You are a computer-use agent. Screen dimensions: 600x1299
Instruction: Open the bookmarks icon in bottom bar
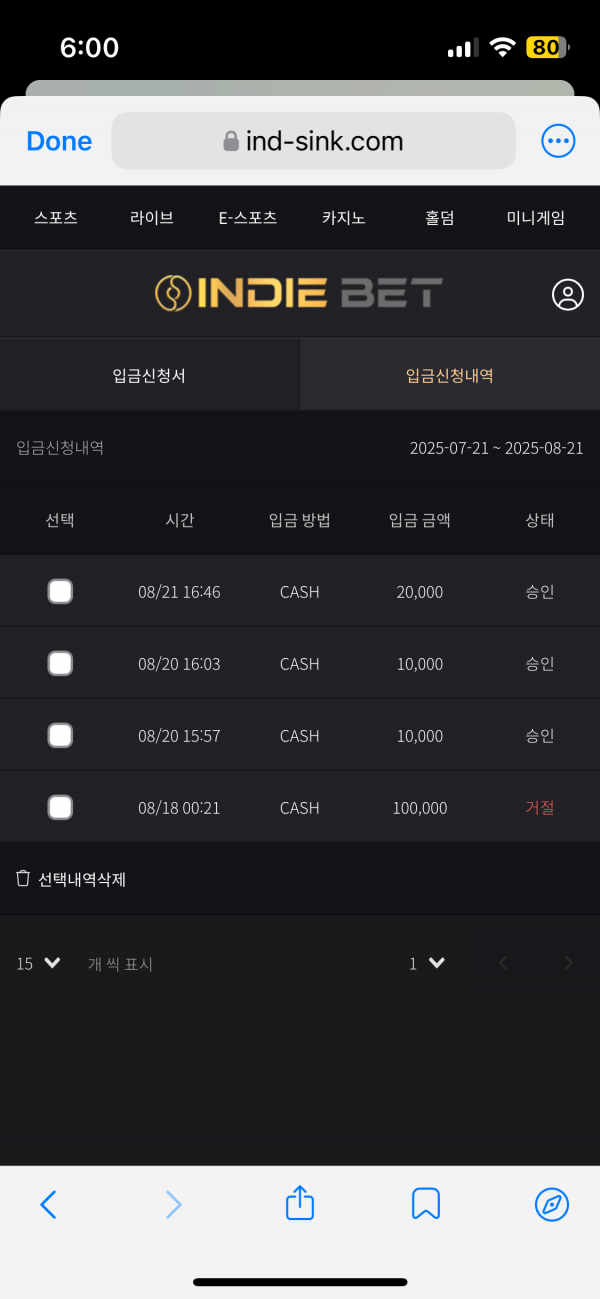[x=426, y=1204]
